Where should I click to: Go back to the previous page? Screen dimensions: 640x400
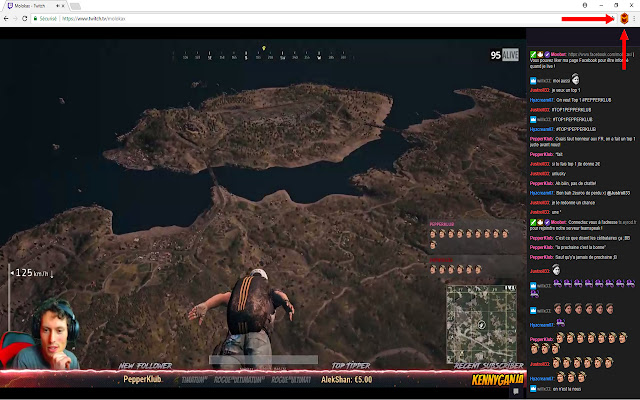tap(6, 19)
